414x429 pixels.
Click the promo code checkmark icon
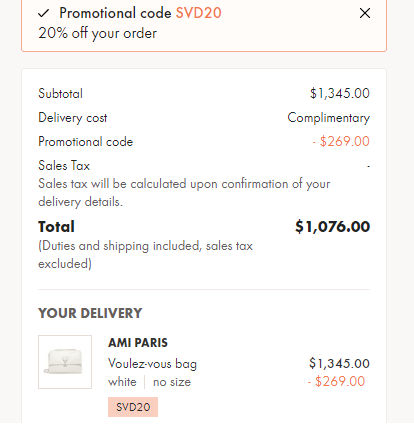[44, 13]
